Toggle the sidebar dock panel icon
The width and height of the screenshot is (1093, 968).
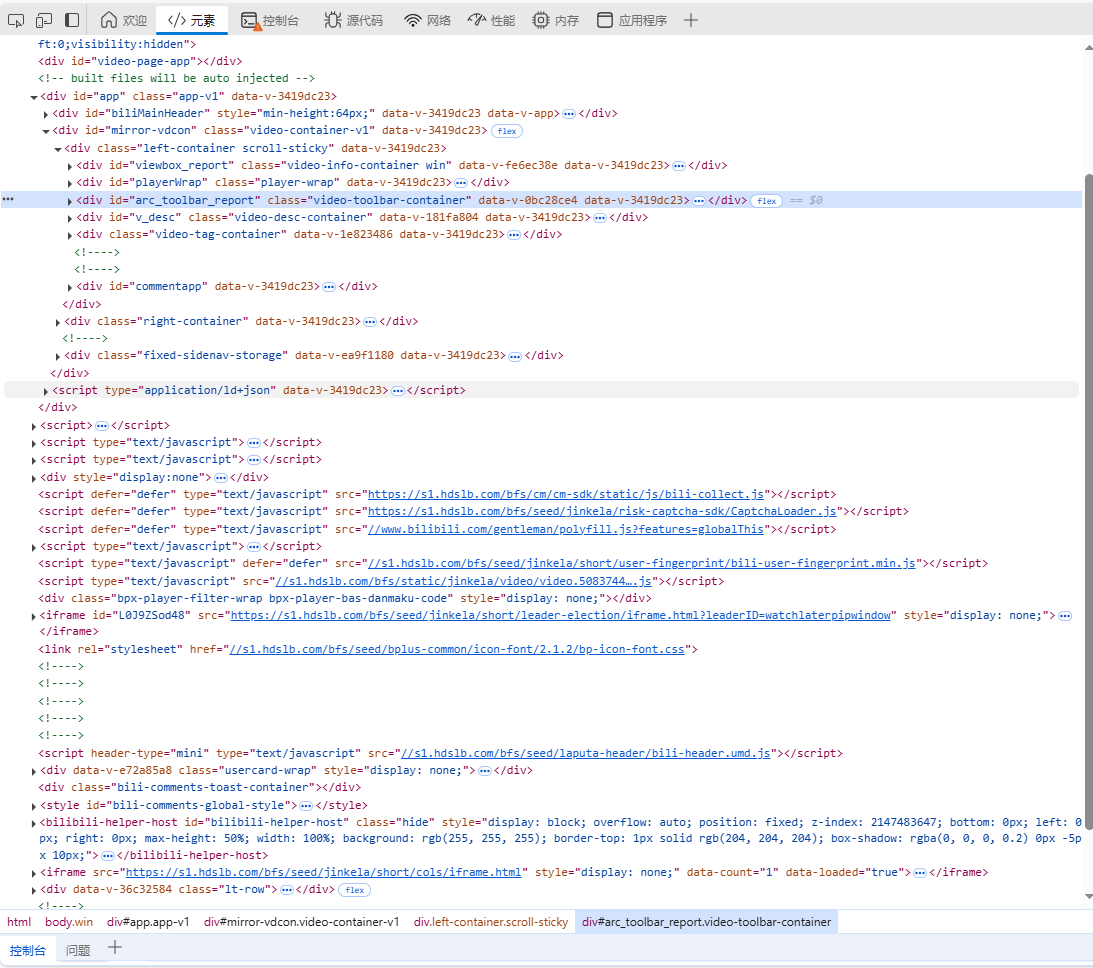pos(72,20)
